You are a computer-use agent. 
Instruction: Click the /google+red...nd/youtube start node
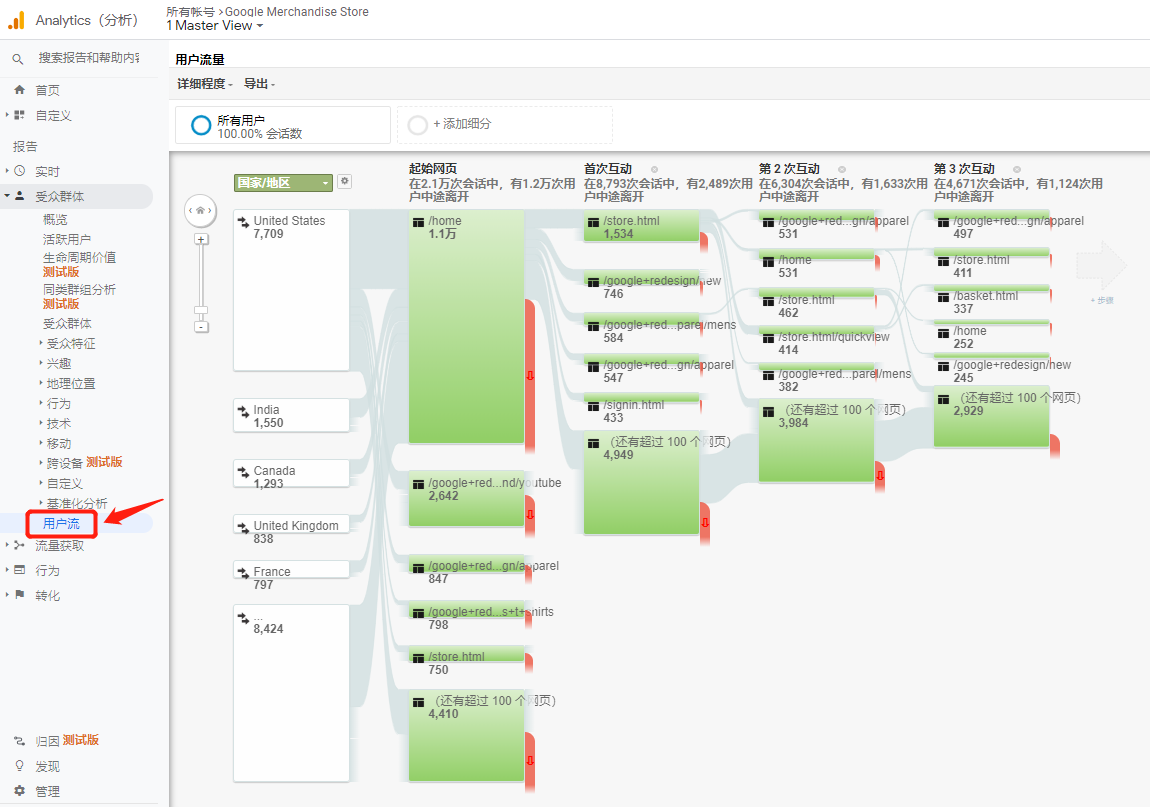466,499
